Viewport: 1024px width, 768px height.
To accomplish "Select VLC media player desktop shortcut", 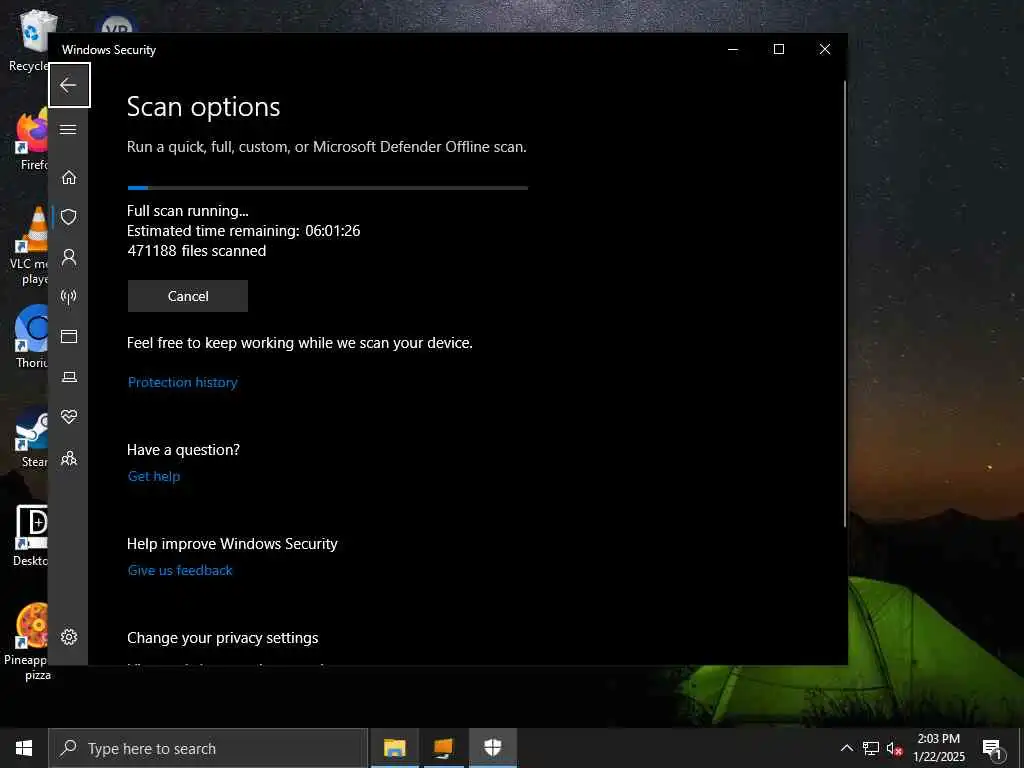I will [x=29, y=247].
